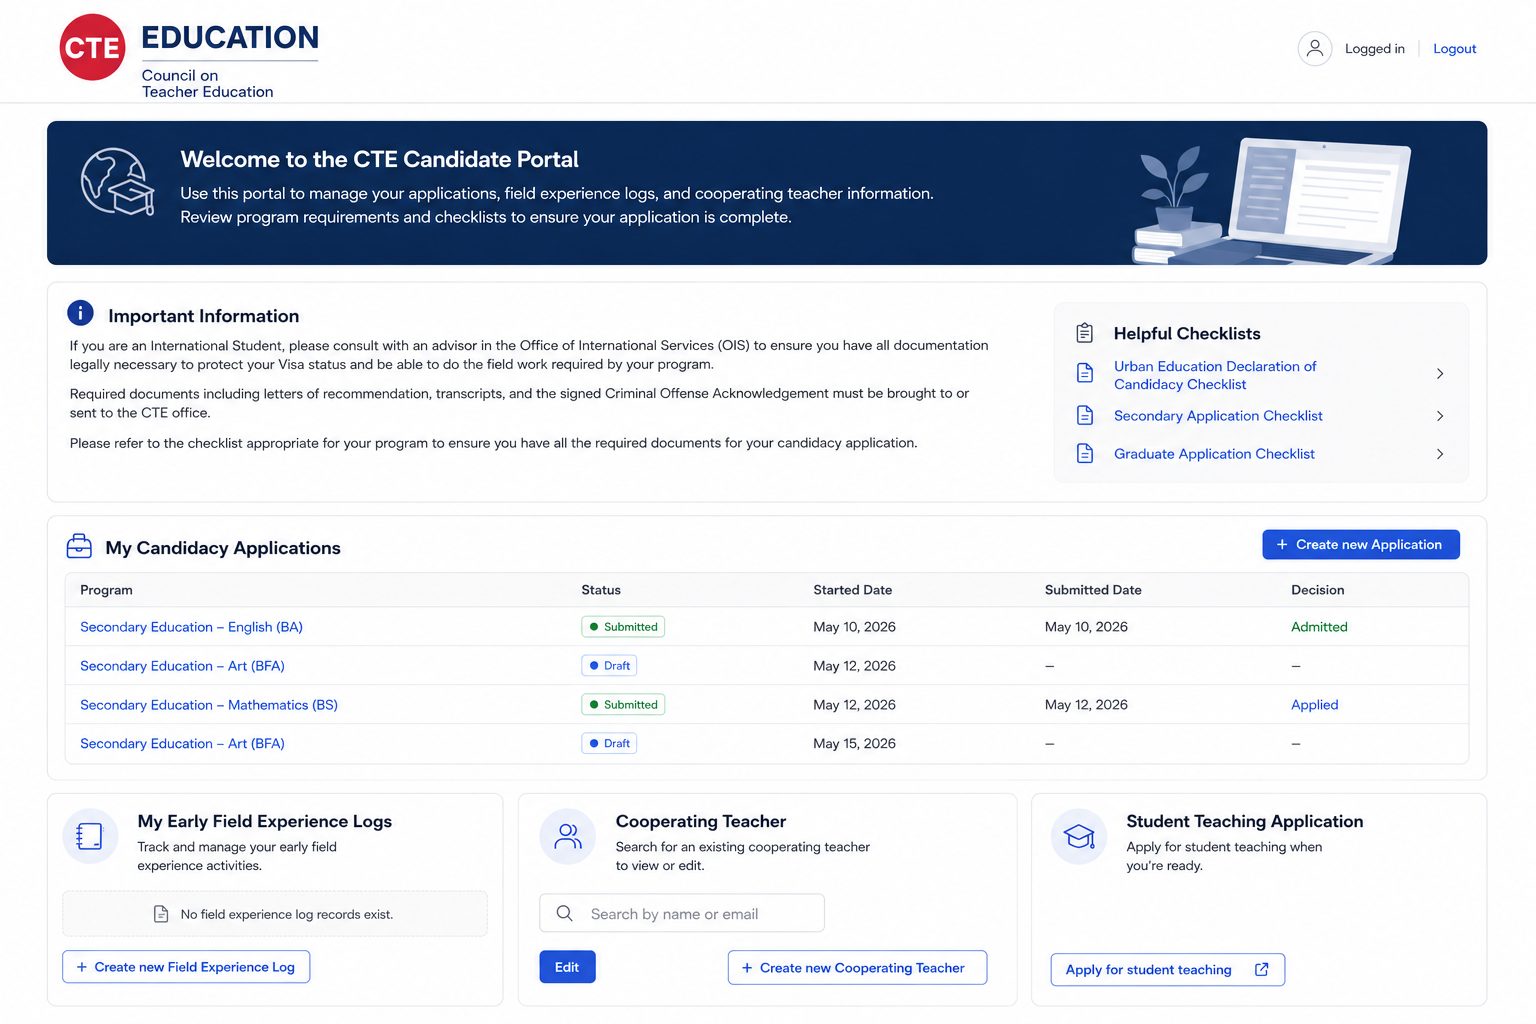Click the Applied decision link
This screenshot has width=1536, height=1024.
(1314, 705)
